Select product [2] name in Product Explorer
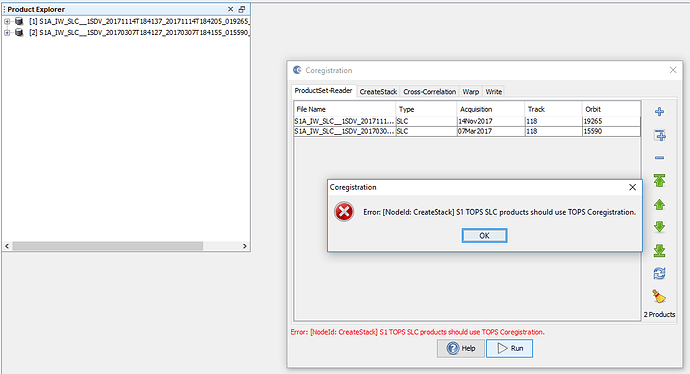Screen dimensions: 690x374 (x=139, y=33)
